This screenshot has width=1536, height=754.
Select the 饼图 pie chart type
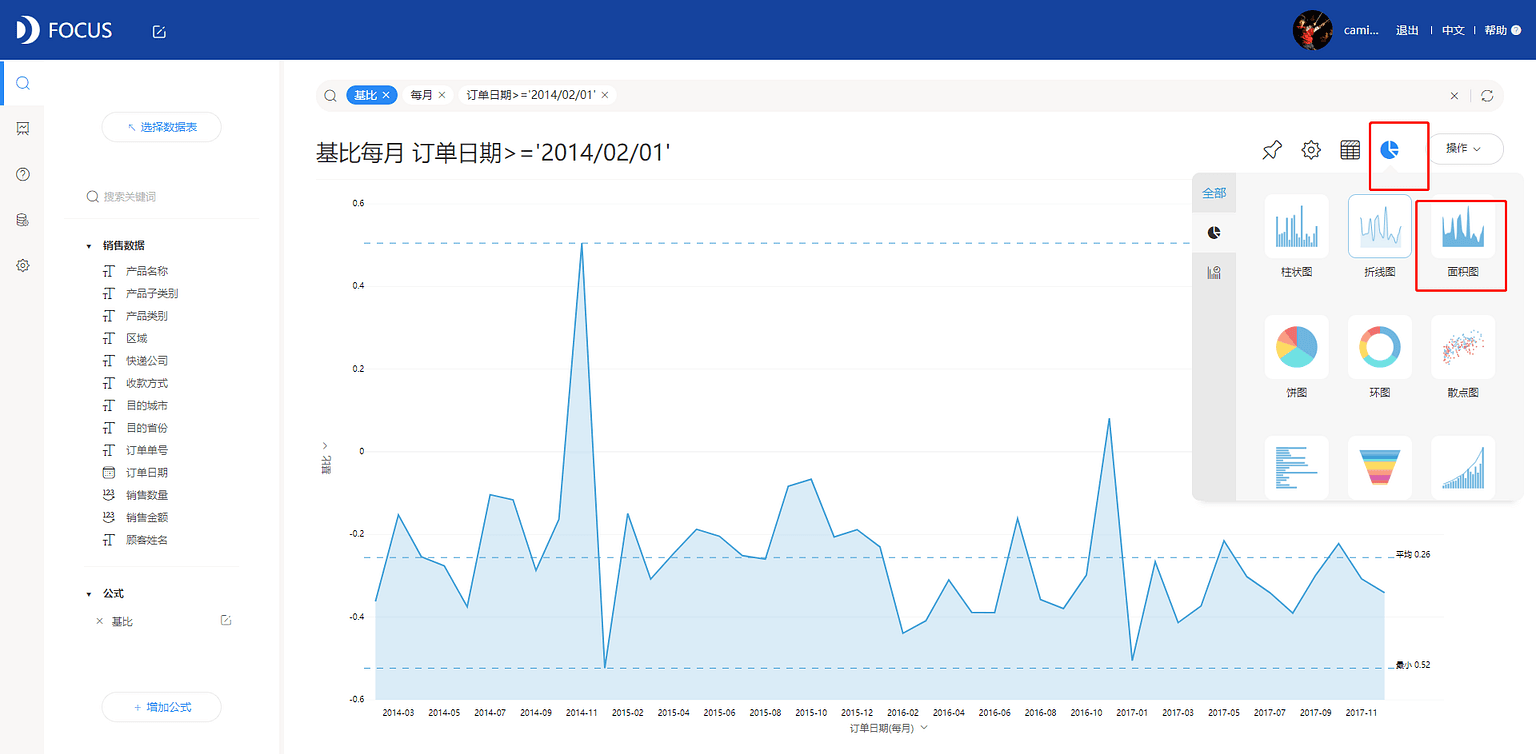pos(1296,347)
